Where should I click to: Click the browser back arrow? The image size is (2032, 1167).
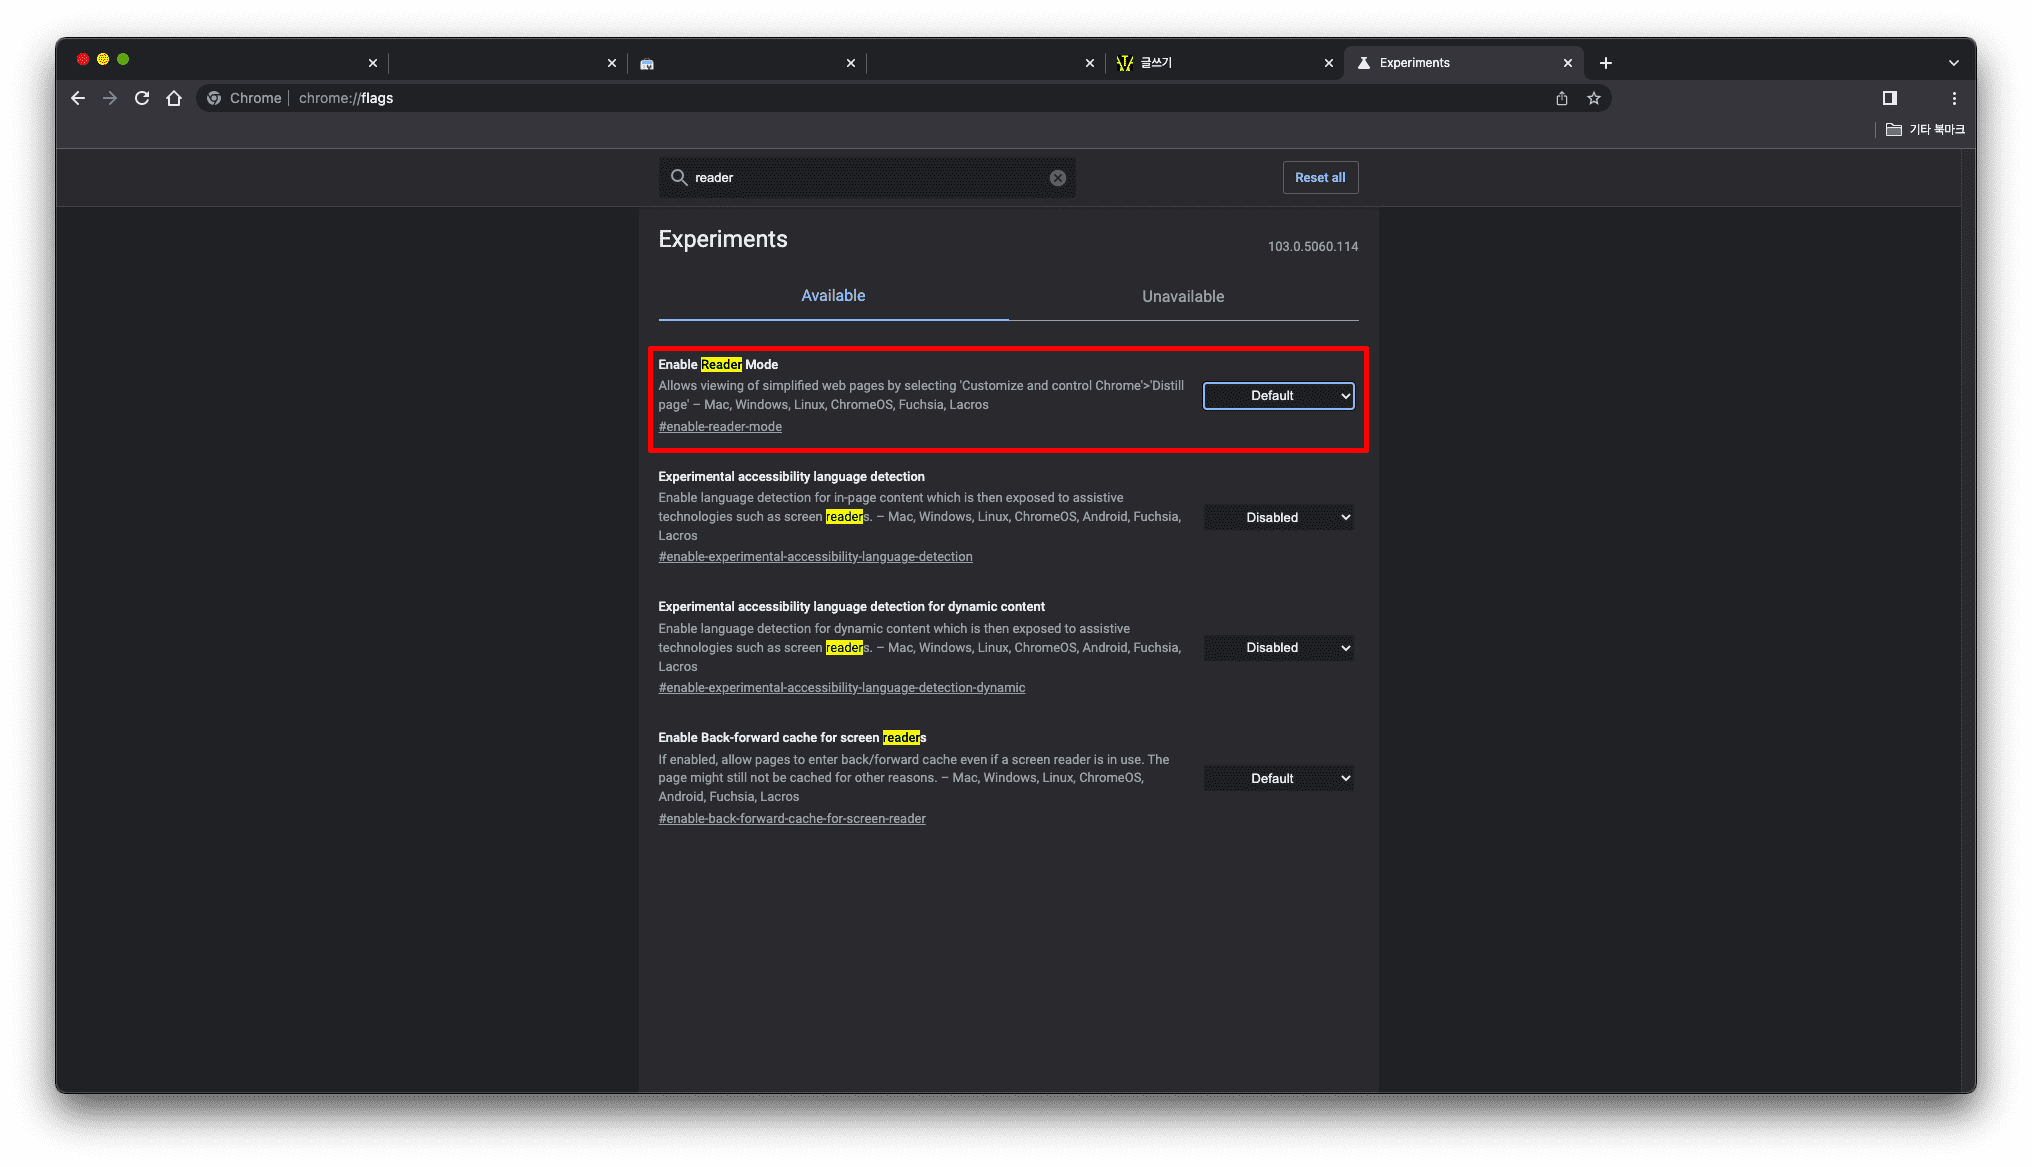click(78, 98)
